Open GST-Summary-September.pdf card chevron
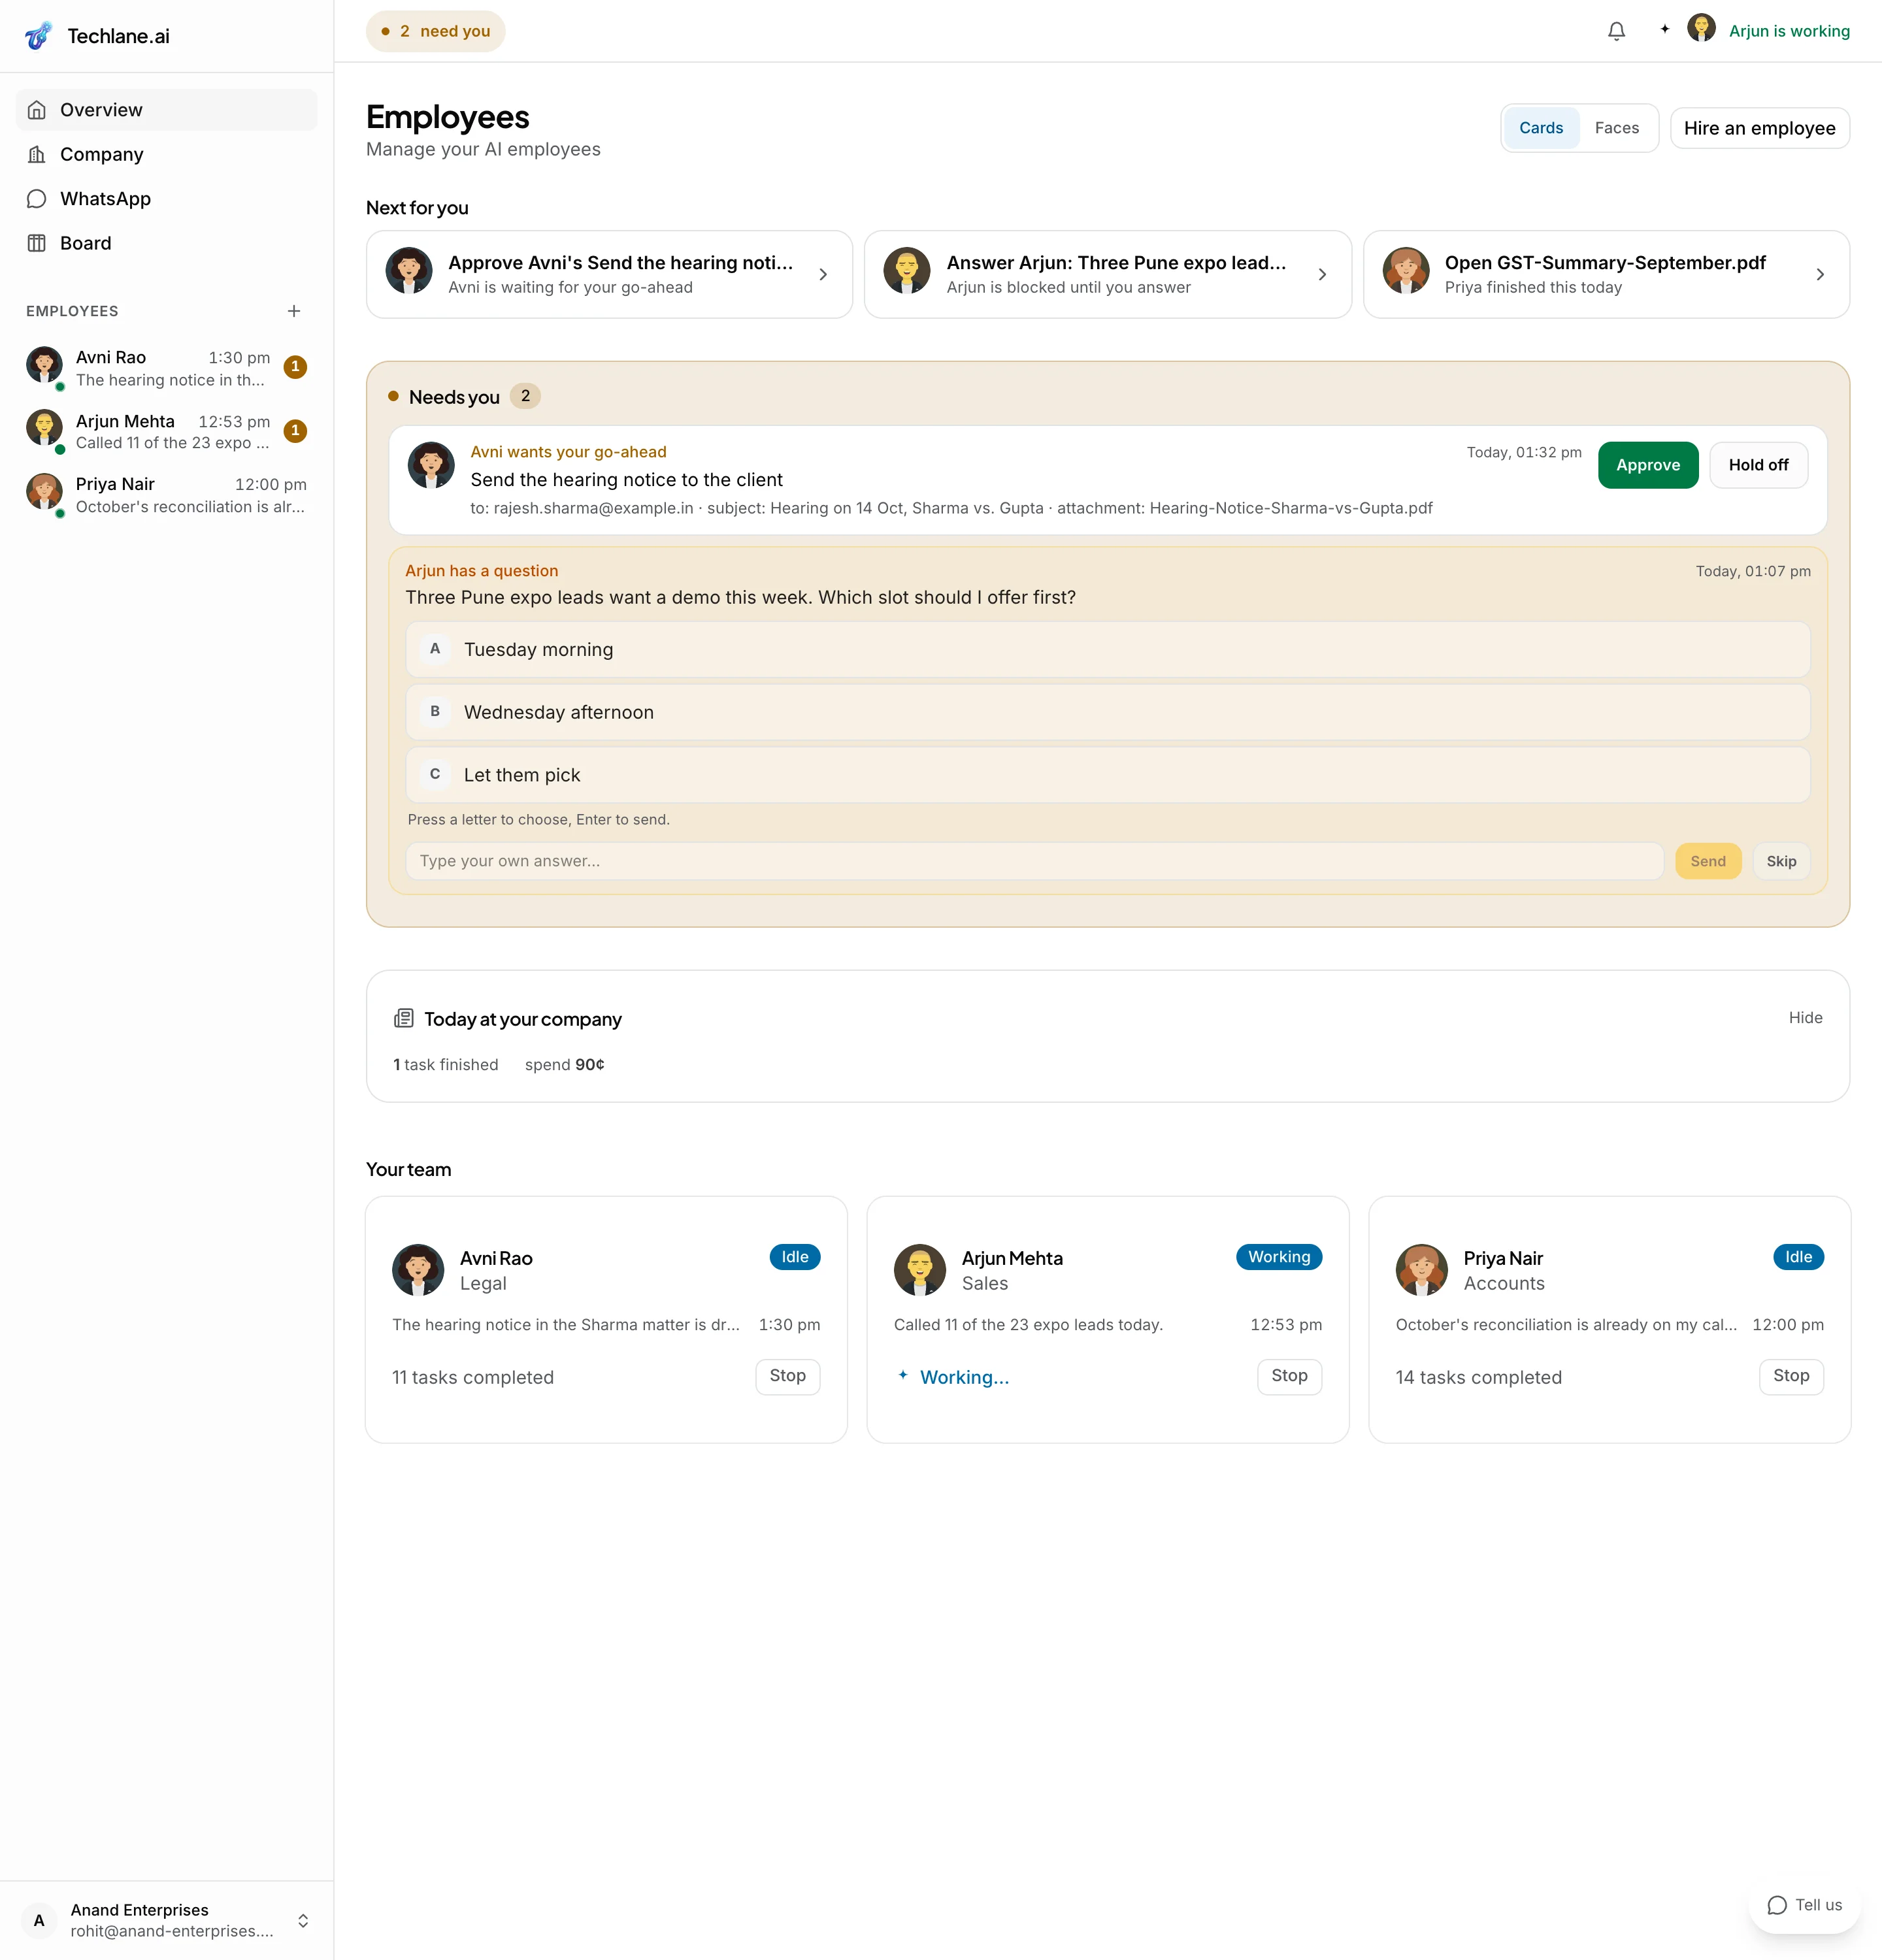Viewport: 1882px width, 1960px height. tap(1820, 274)
